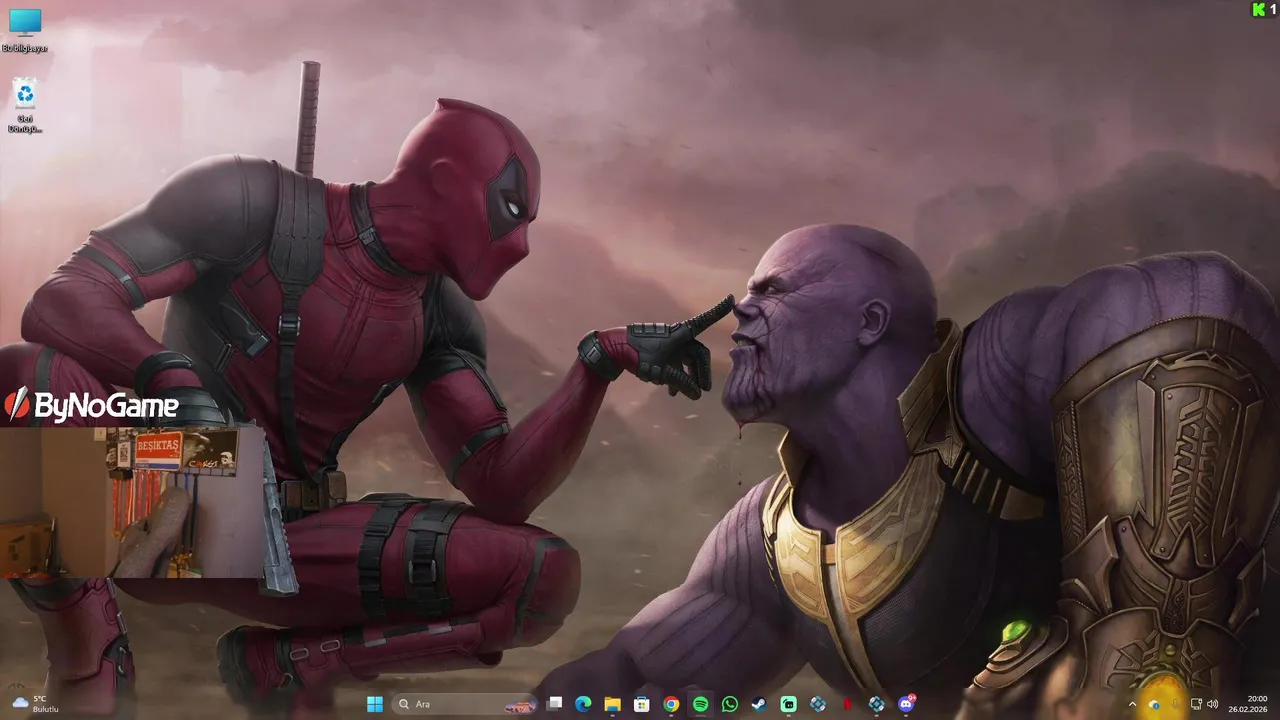Open the Windows Start menu
Viewport: 1280px width, 720px height.
375,704
